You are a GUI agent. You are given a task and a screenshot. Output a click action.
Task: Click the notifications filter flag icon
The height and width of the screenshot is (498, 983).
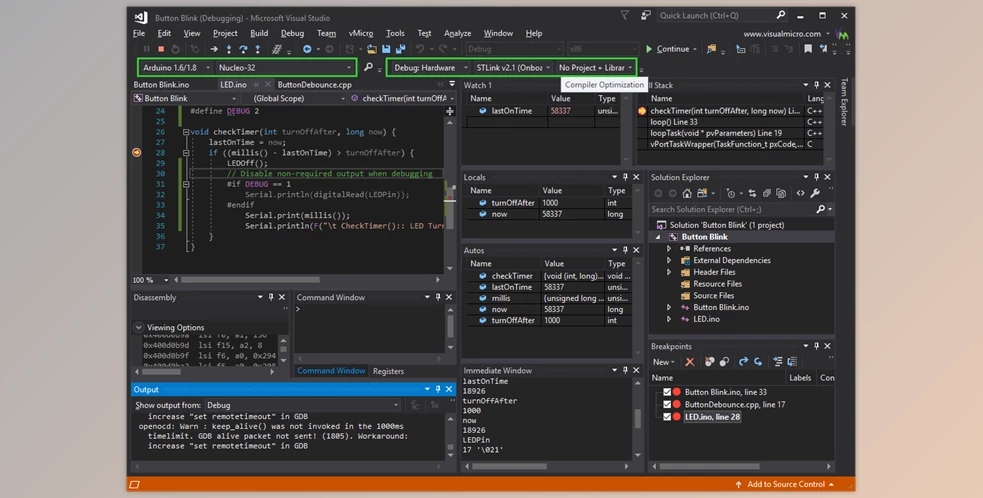[x=624, y=15]
